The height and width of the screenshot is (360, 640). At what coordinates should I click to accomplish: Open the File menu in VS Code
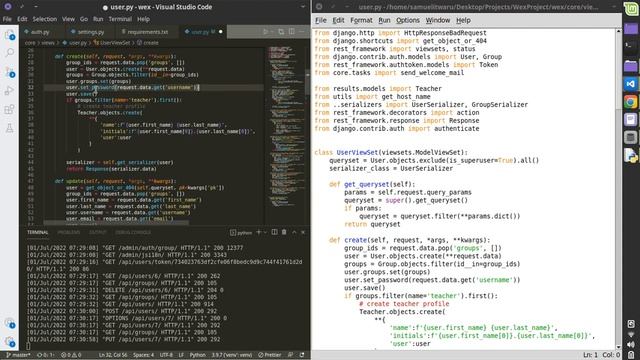point(7,19)
